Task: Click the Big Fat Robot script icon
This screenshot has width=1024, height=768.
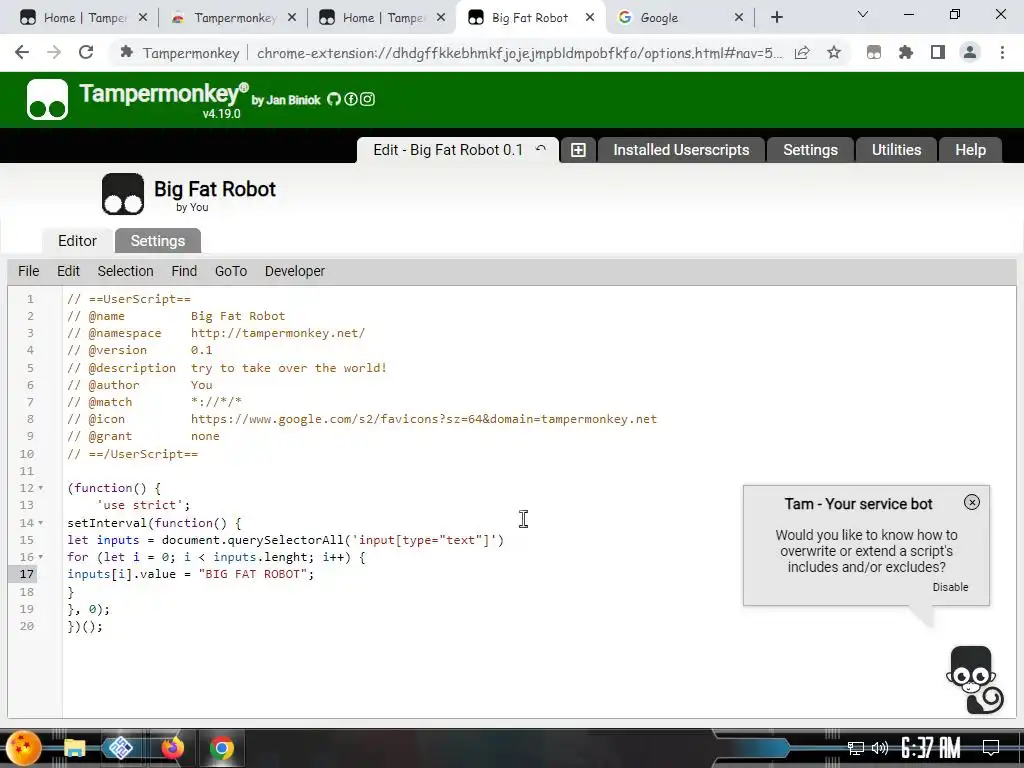Action: coord(123,194)
